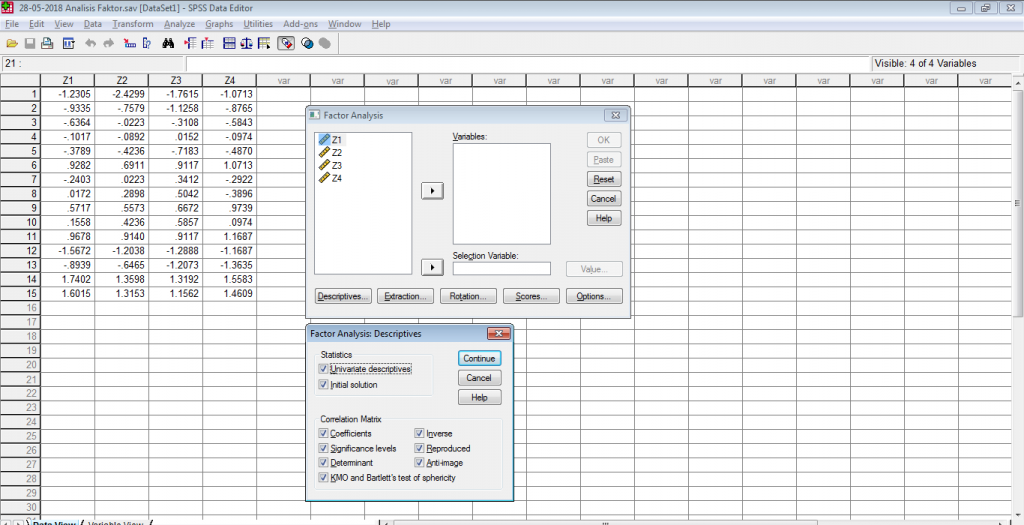
Task: Uncheck the Anti-image checkbox
Action: pyautogui.click(x=420, y=463)
